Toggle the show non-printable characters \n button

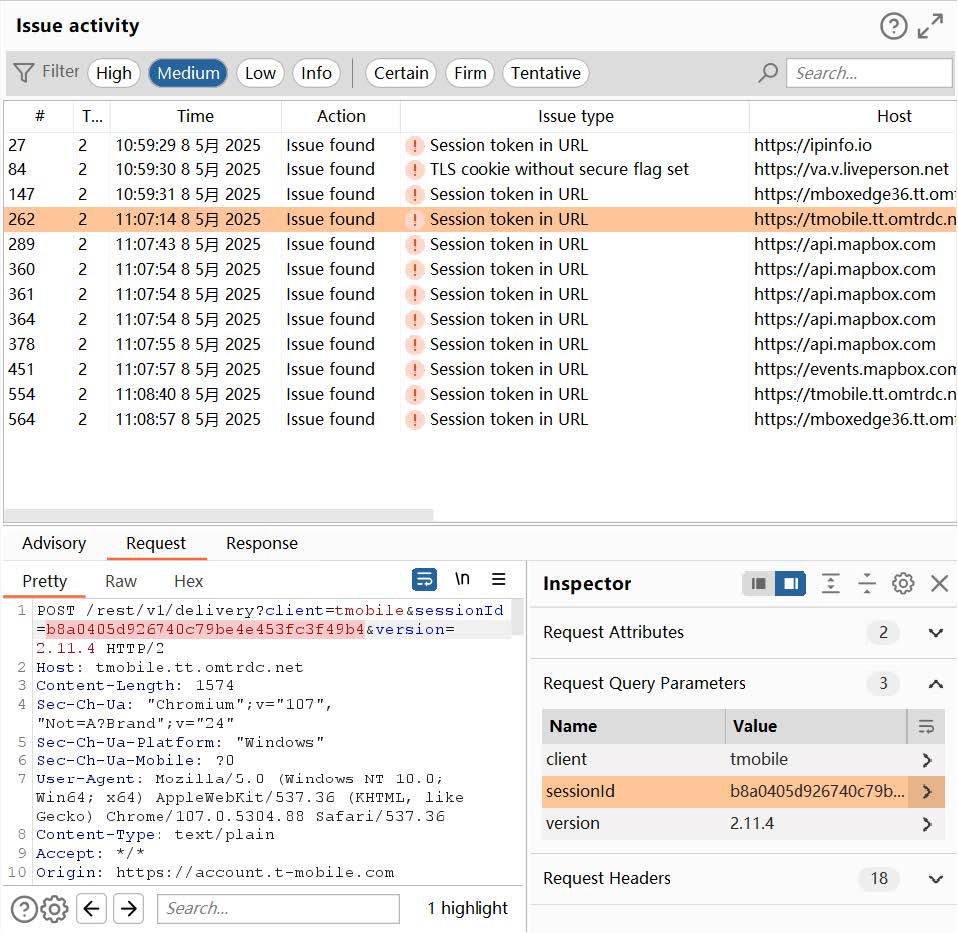tap(462, 580)
